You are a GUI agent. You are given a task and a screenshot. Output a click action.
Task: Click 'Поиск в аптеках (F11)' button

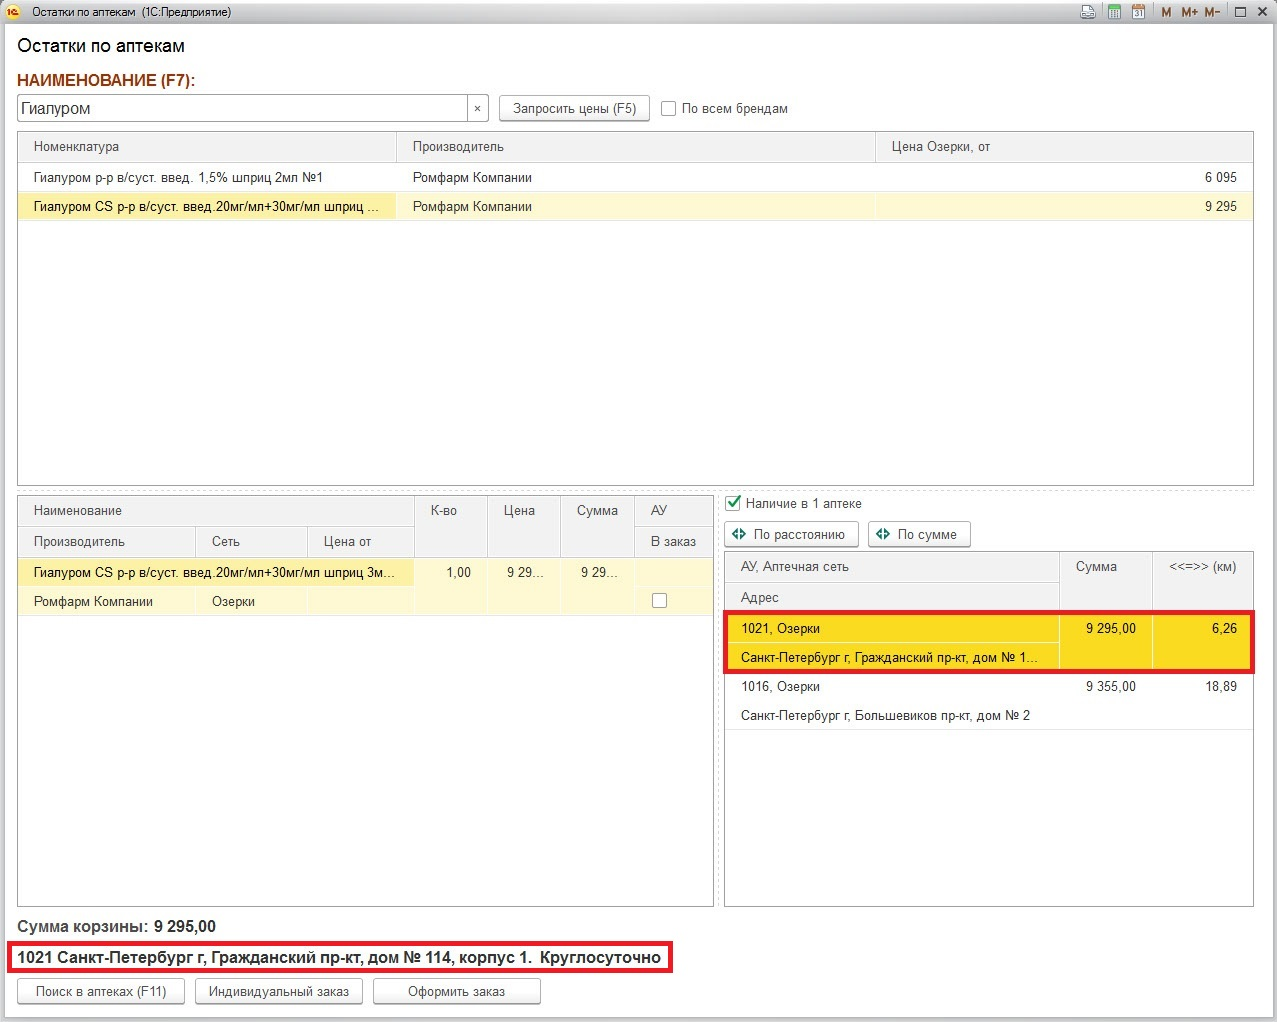[x=101, y=991]
